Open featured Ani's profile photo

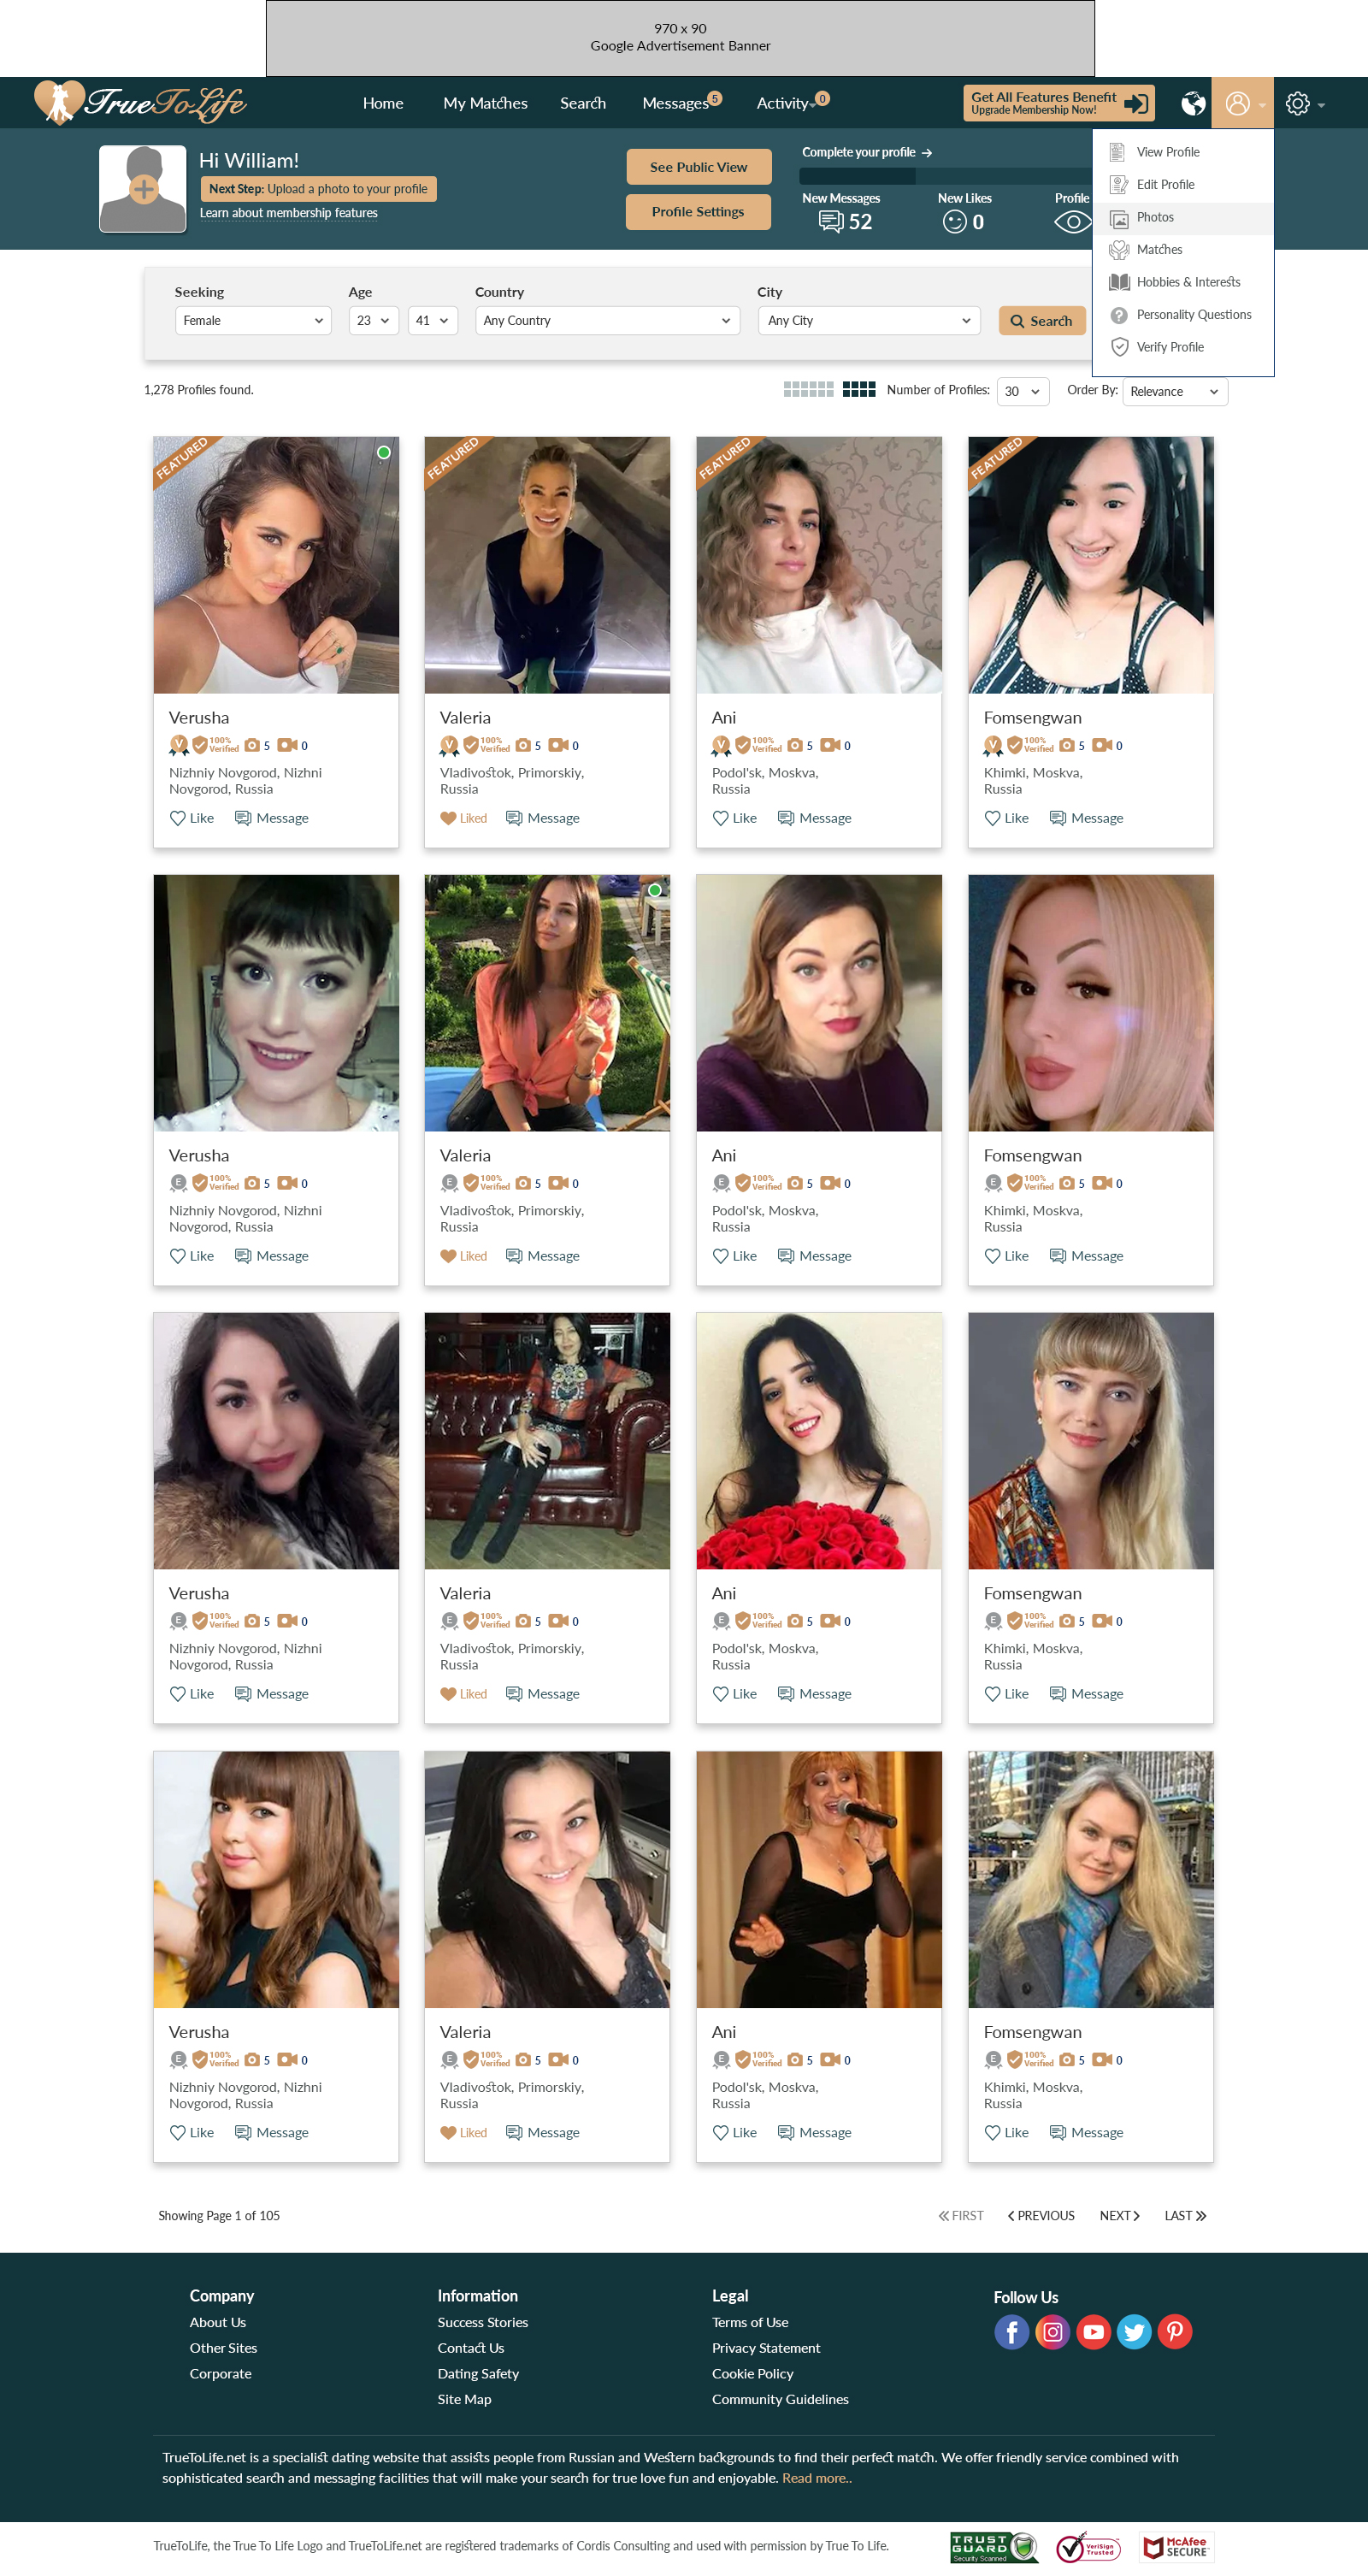[x=819, y=565]
